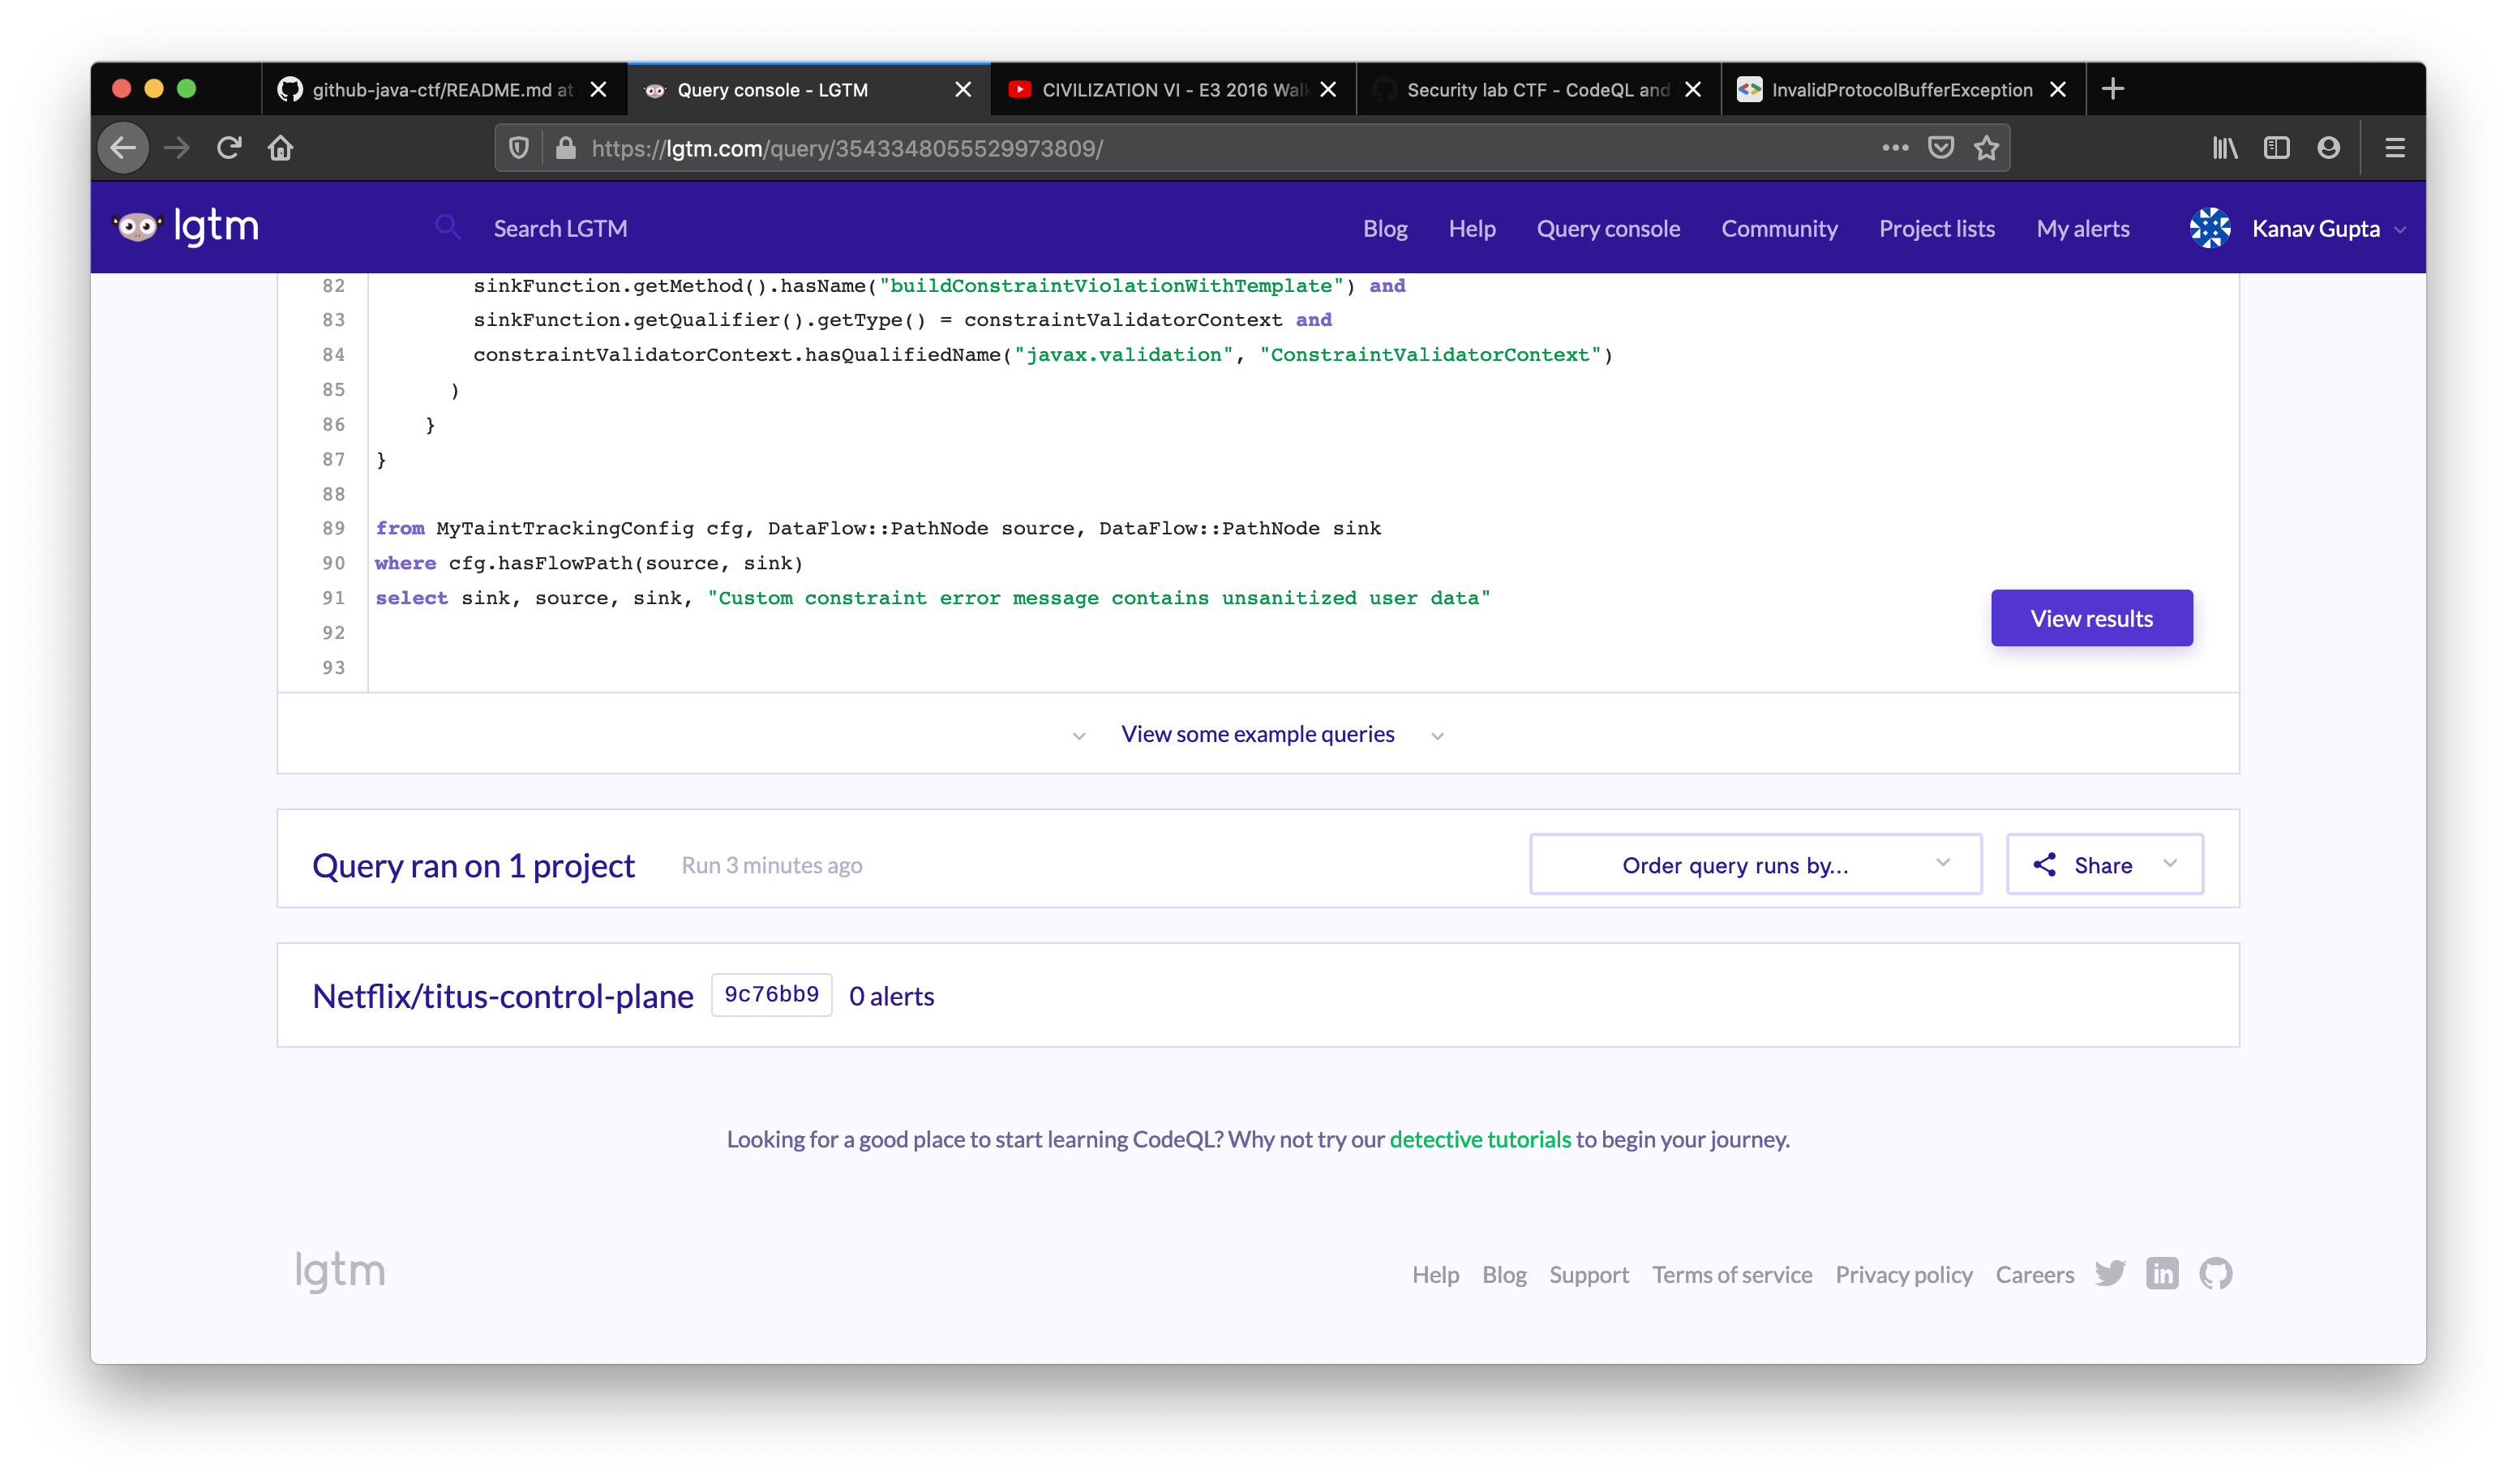
Task: Click the Save to Pocket icon
Action: point(1940,148)
